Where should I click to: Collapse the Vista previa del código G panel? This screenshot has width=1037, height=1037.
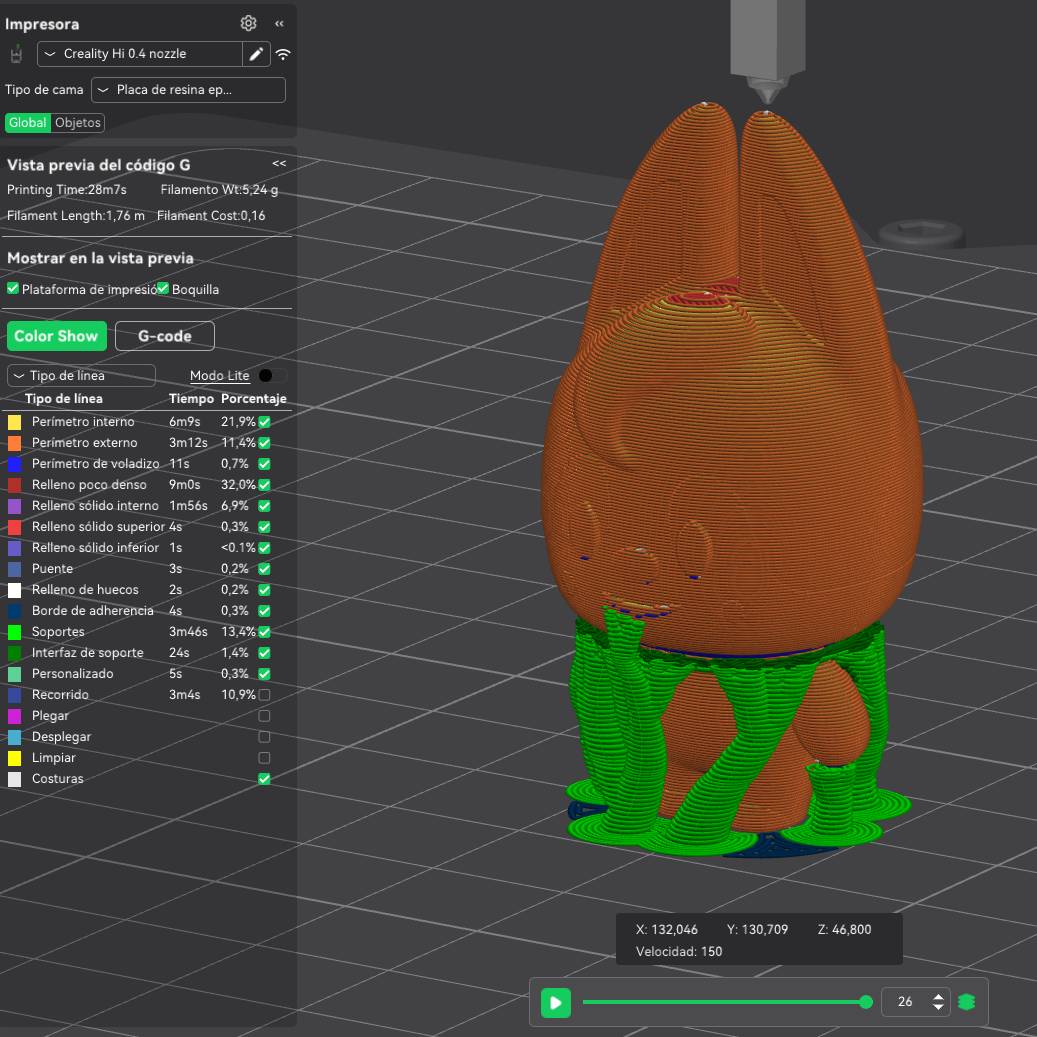click(279, 163)
